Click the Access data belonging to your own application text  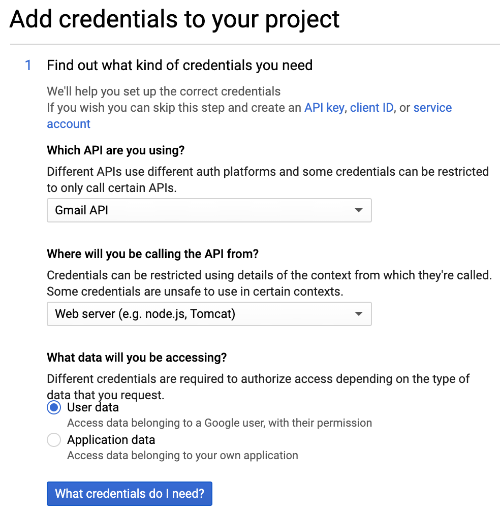click(183, 455)
